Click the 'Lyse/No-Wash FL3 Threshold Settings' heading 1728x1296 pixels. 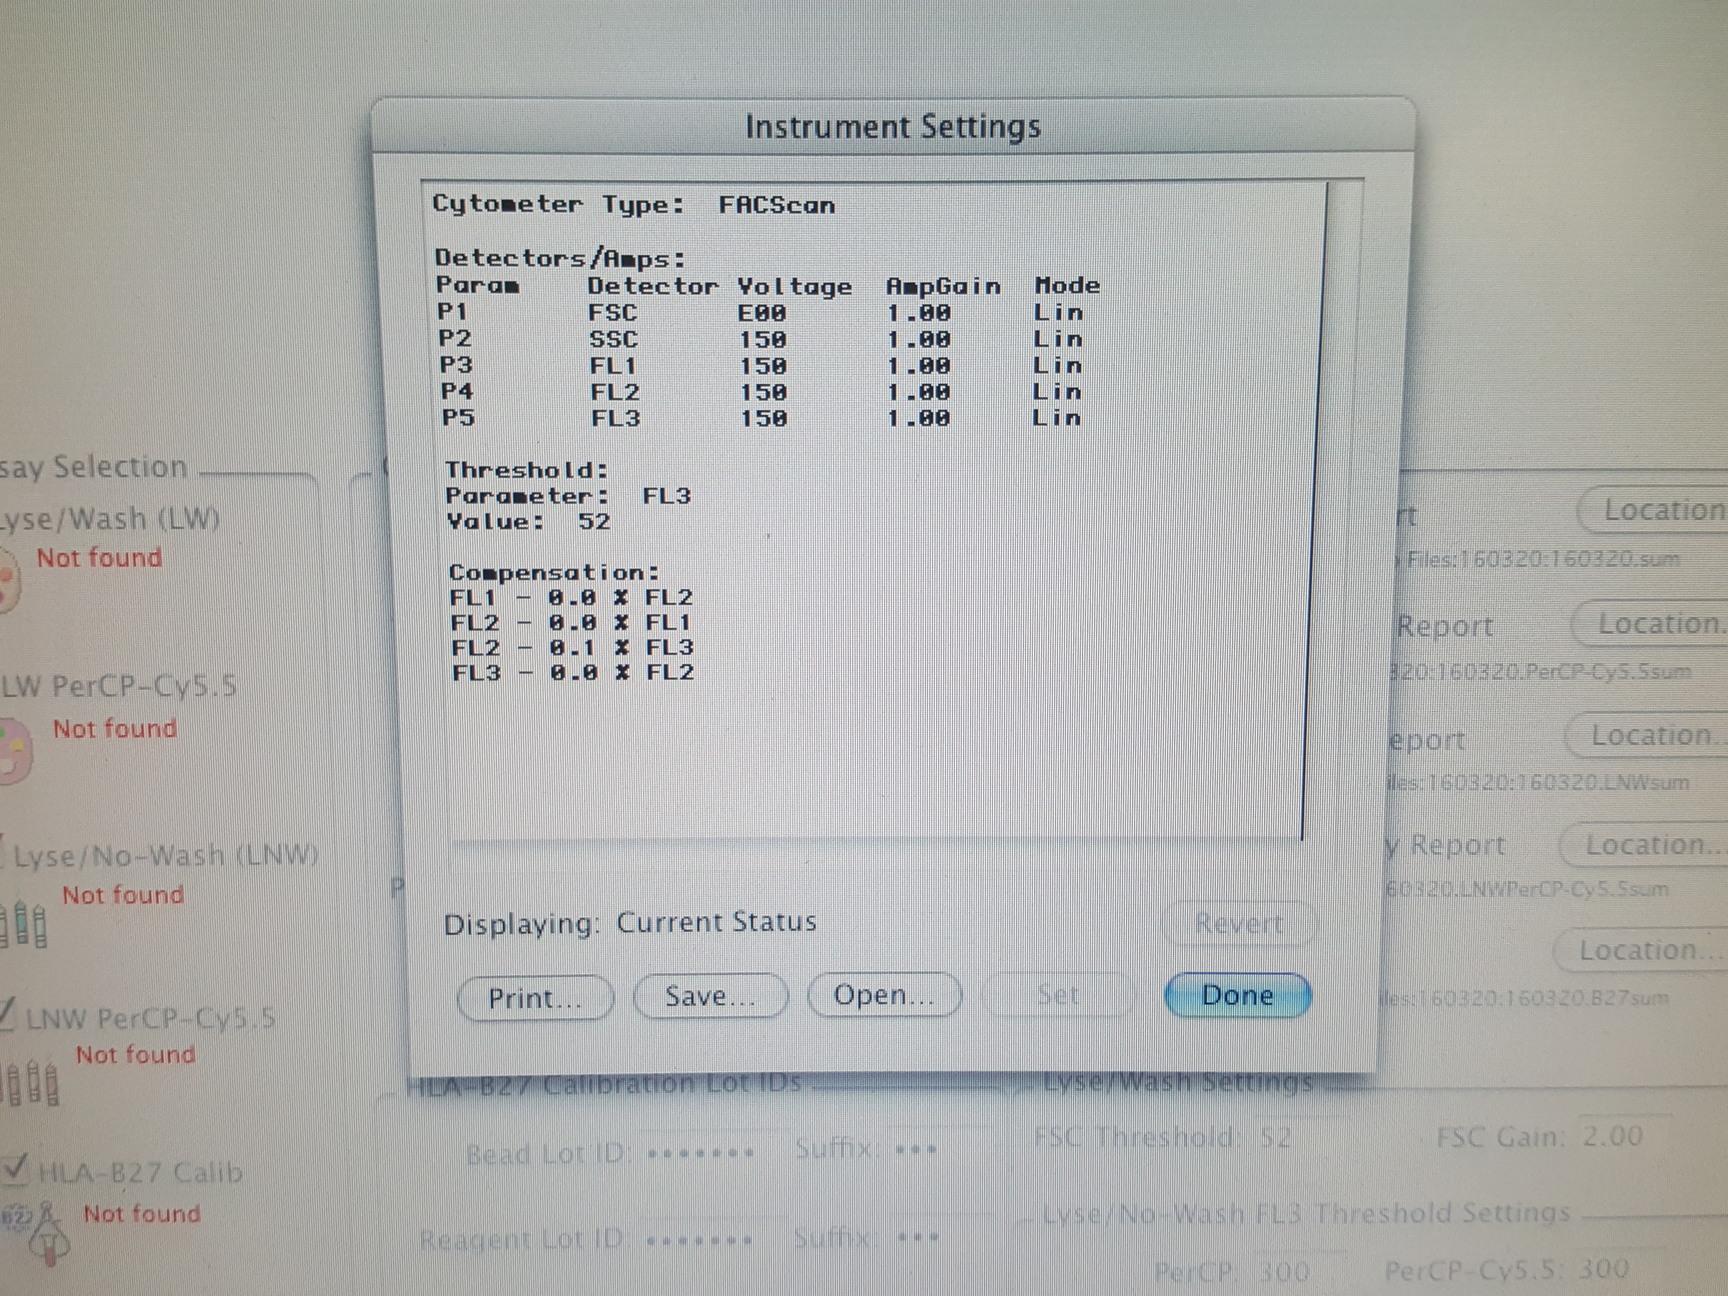tap(1306, 1214)
